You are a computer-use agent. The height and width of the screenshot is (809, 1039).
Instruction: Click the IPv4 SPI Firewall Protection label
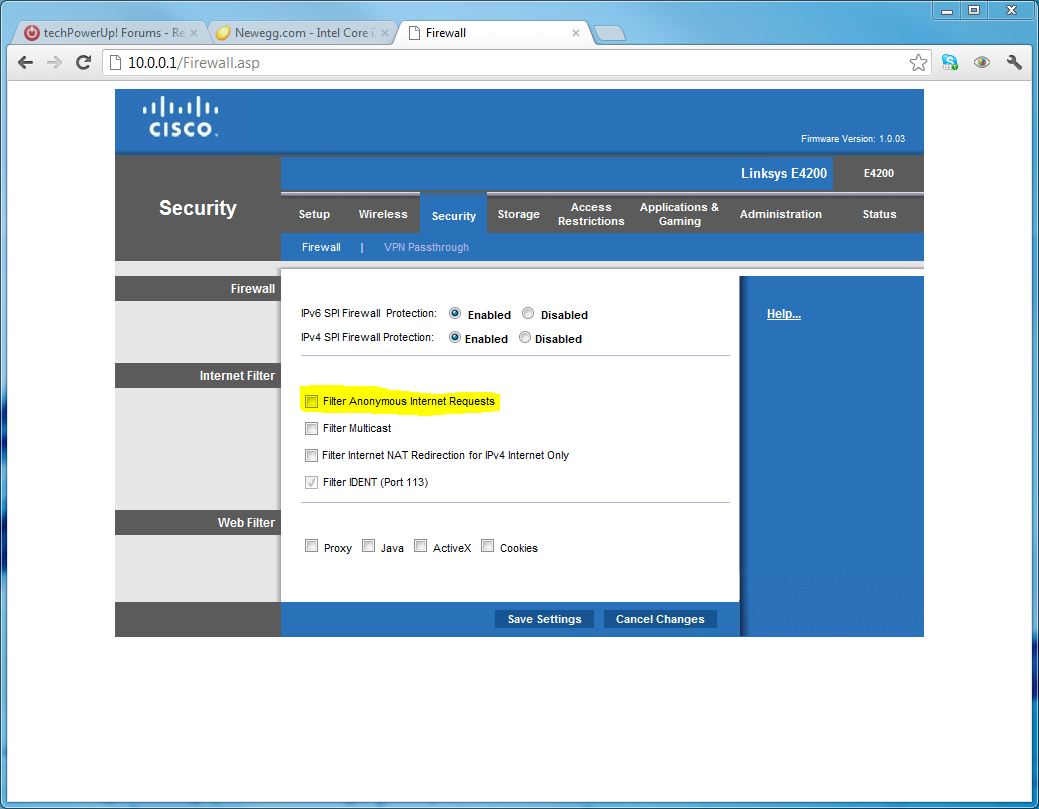click(x=367, y=337)
